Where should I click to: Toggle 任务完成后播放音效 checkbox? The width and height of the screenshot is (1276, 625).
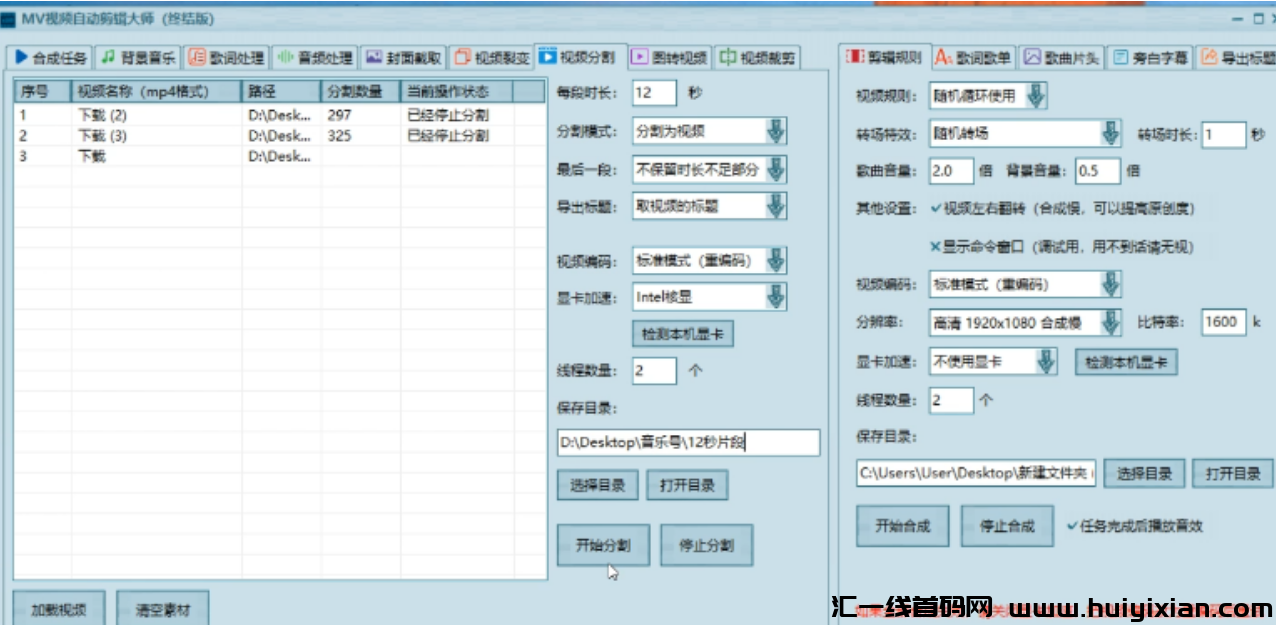click(x=1072, y=525)
